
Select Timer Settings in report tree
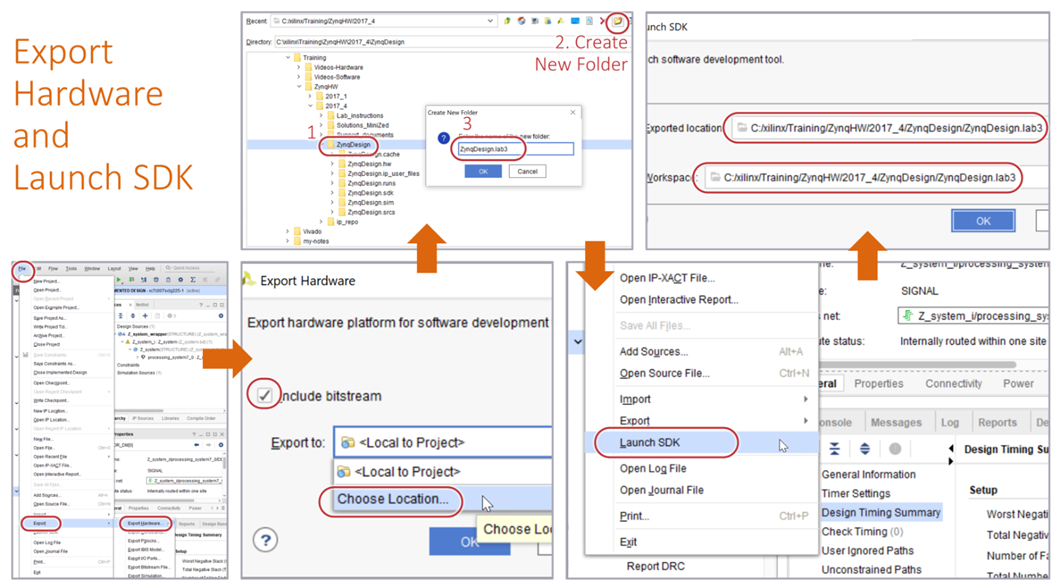point(855,493)
